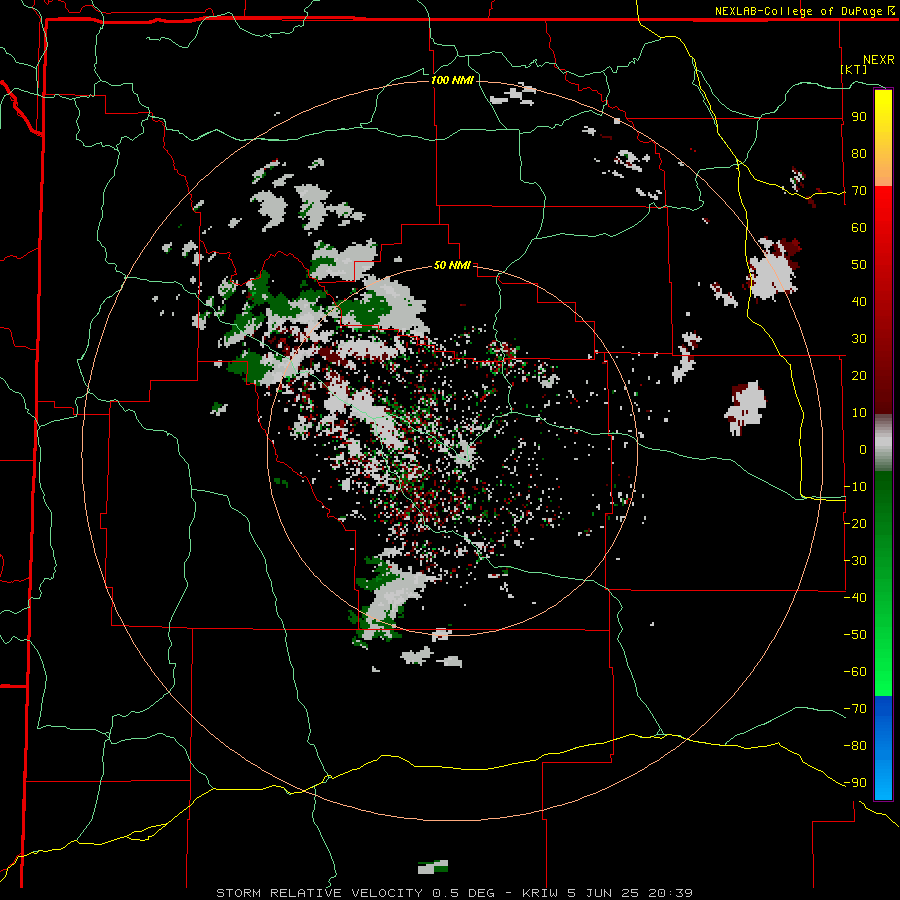The image size is (900, 900).
Task: Click the 30 value on the velocity scale
Action: tap(859, 339)
